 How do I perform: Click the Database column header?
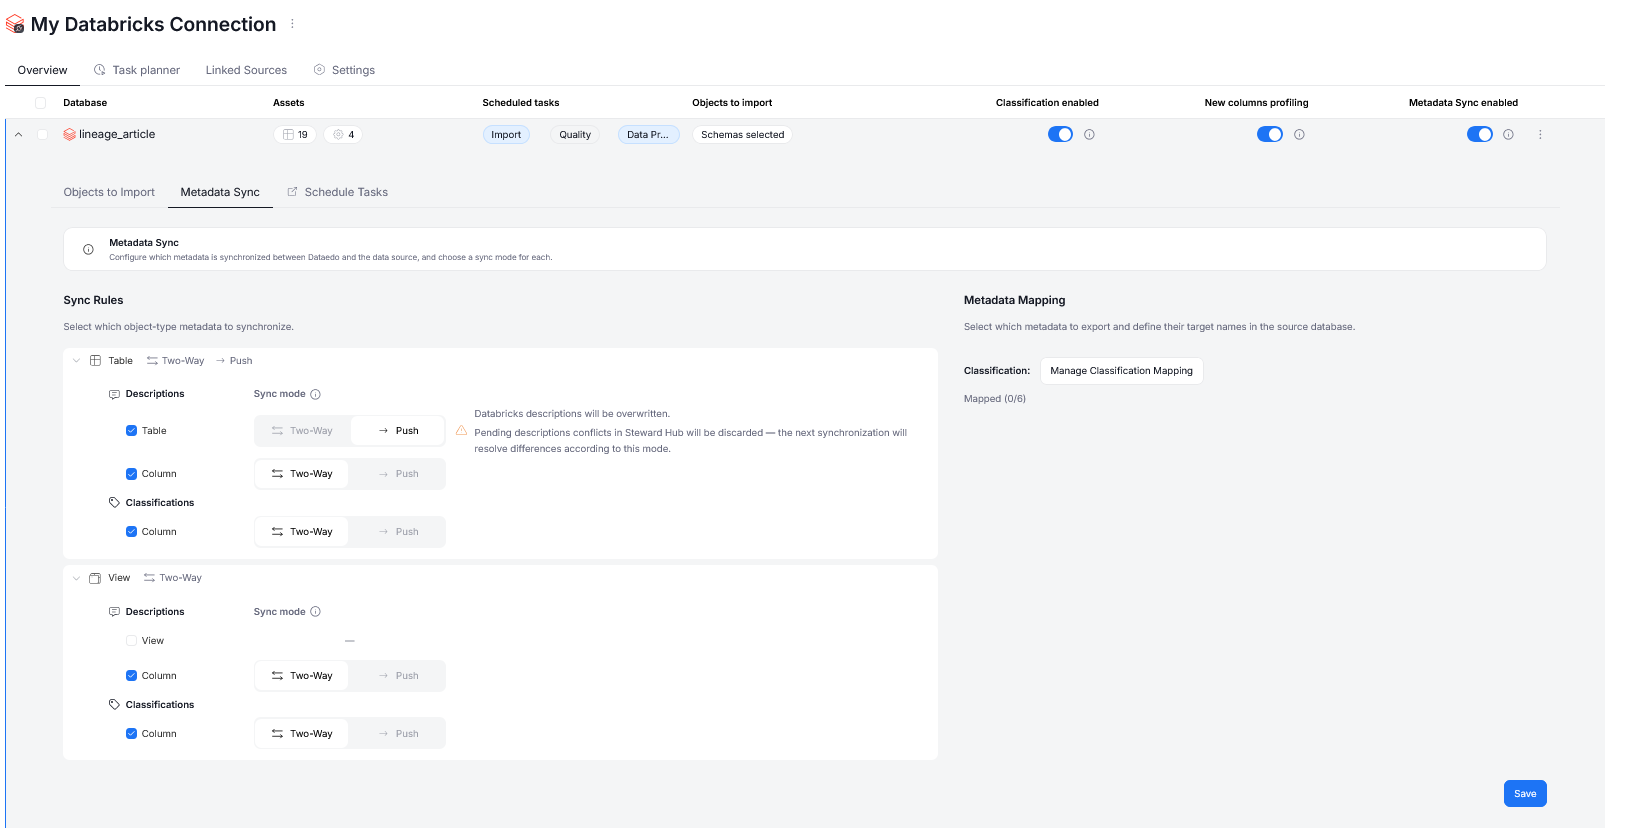pos(85,103)
